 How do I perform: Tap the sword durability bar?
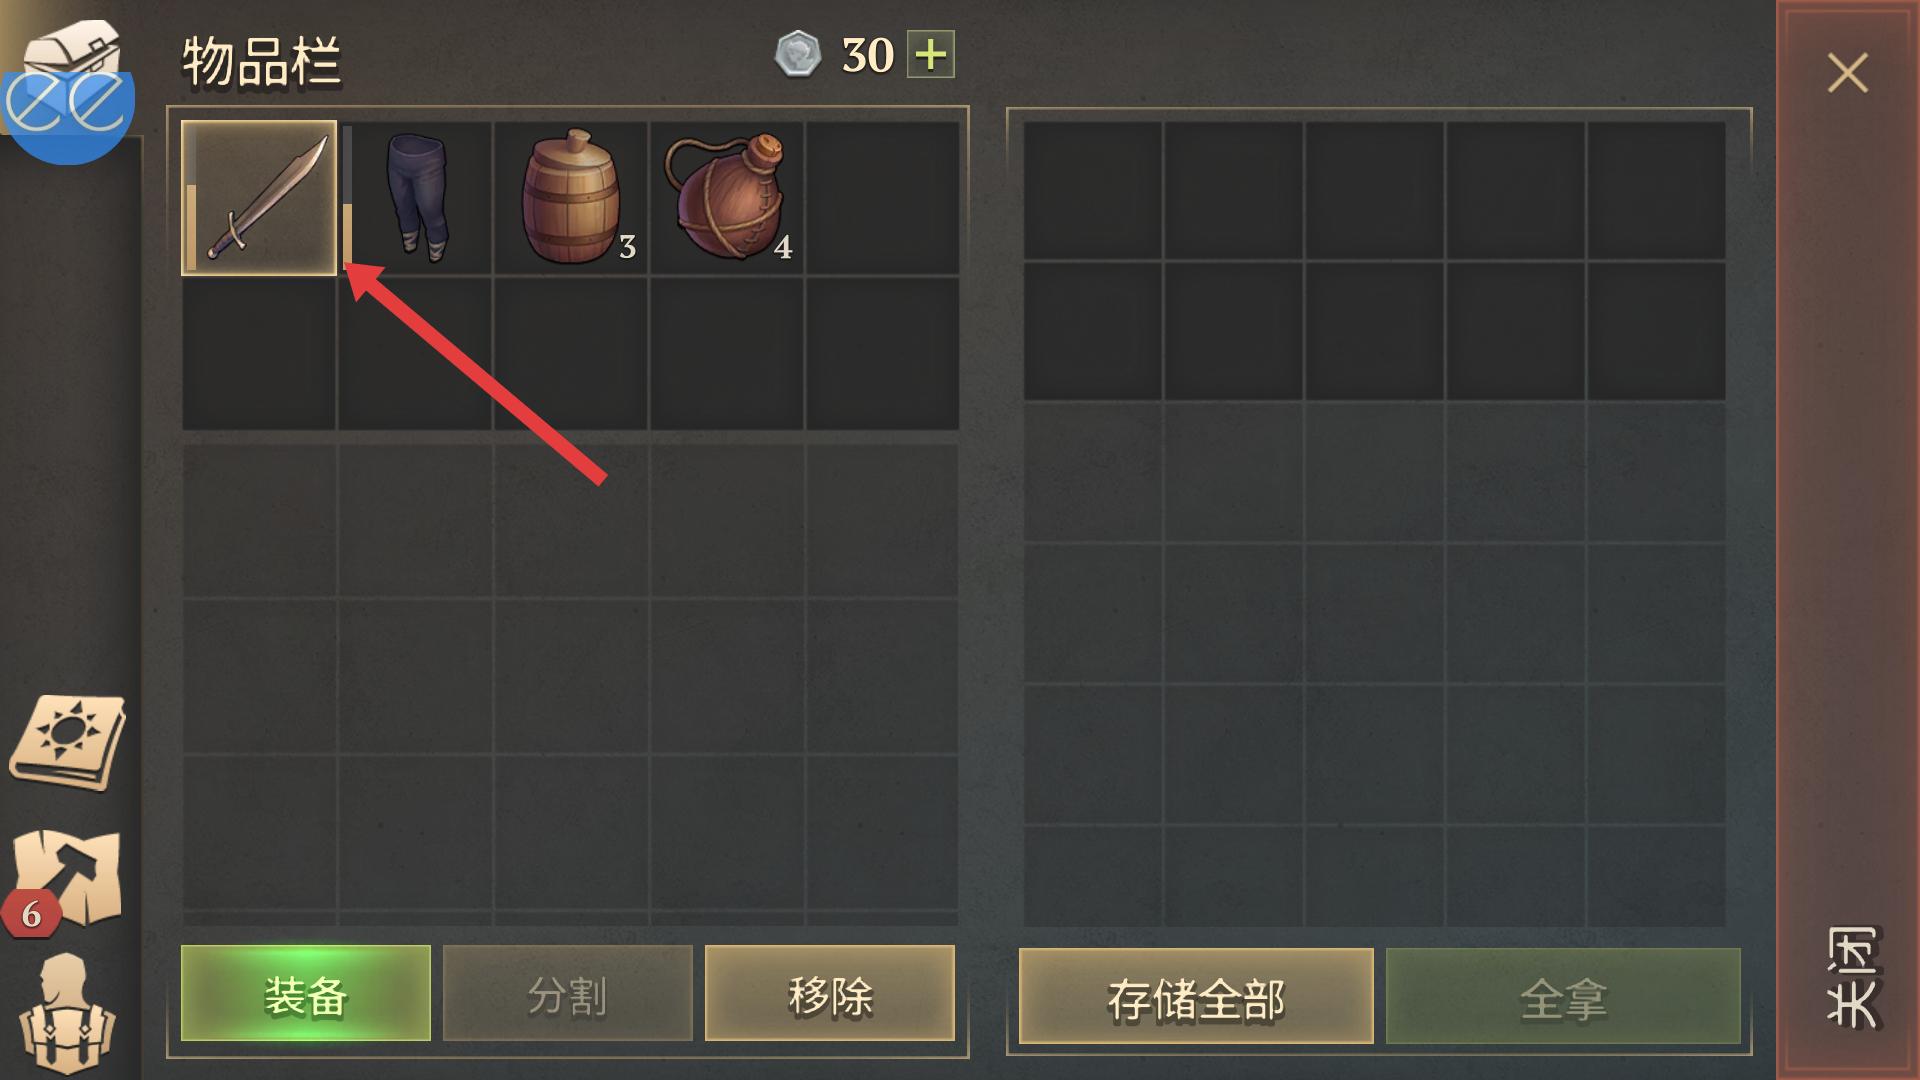coord(191,227)
